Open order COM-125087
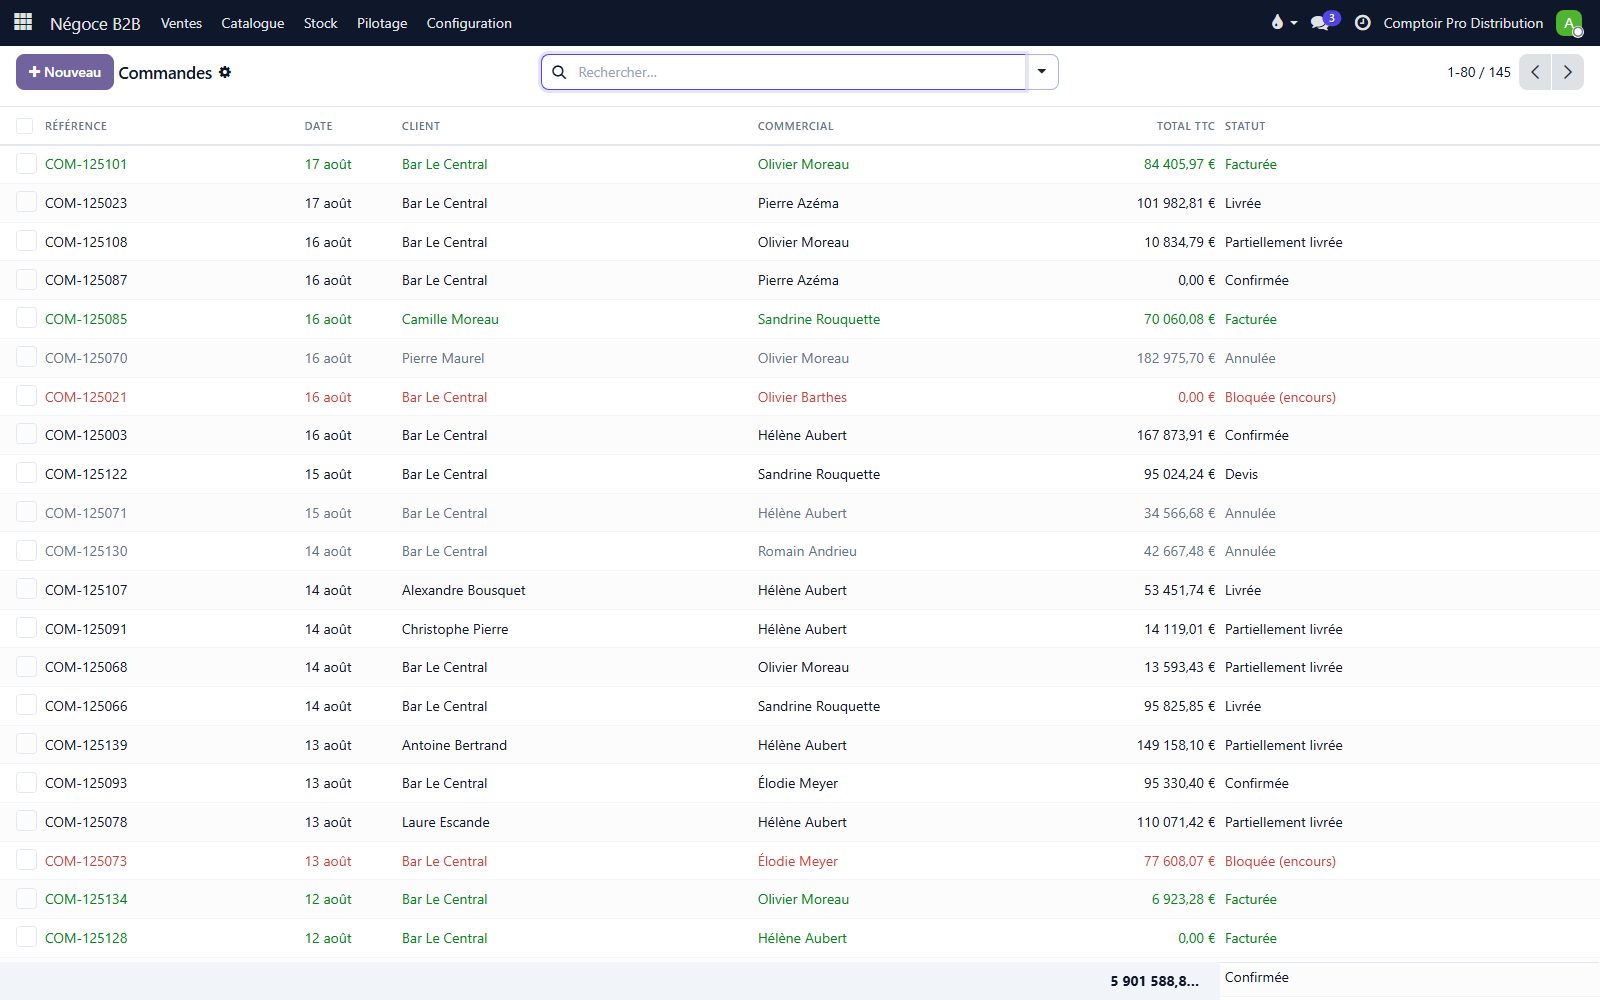Image resolution: width=1600 pixels, height=1000 pixels. (x=86, y=280)
